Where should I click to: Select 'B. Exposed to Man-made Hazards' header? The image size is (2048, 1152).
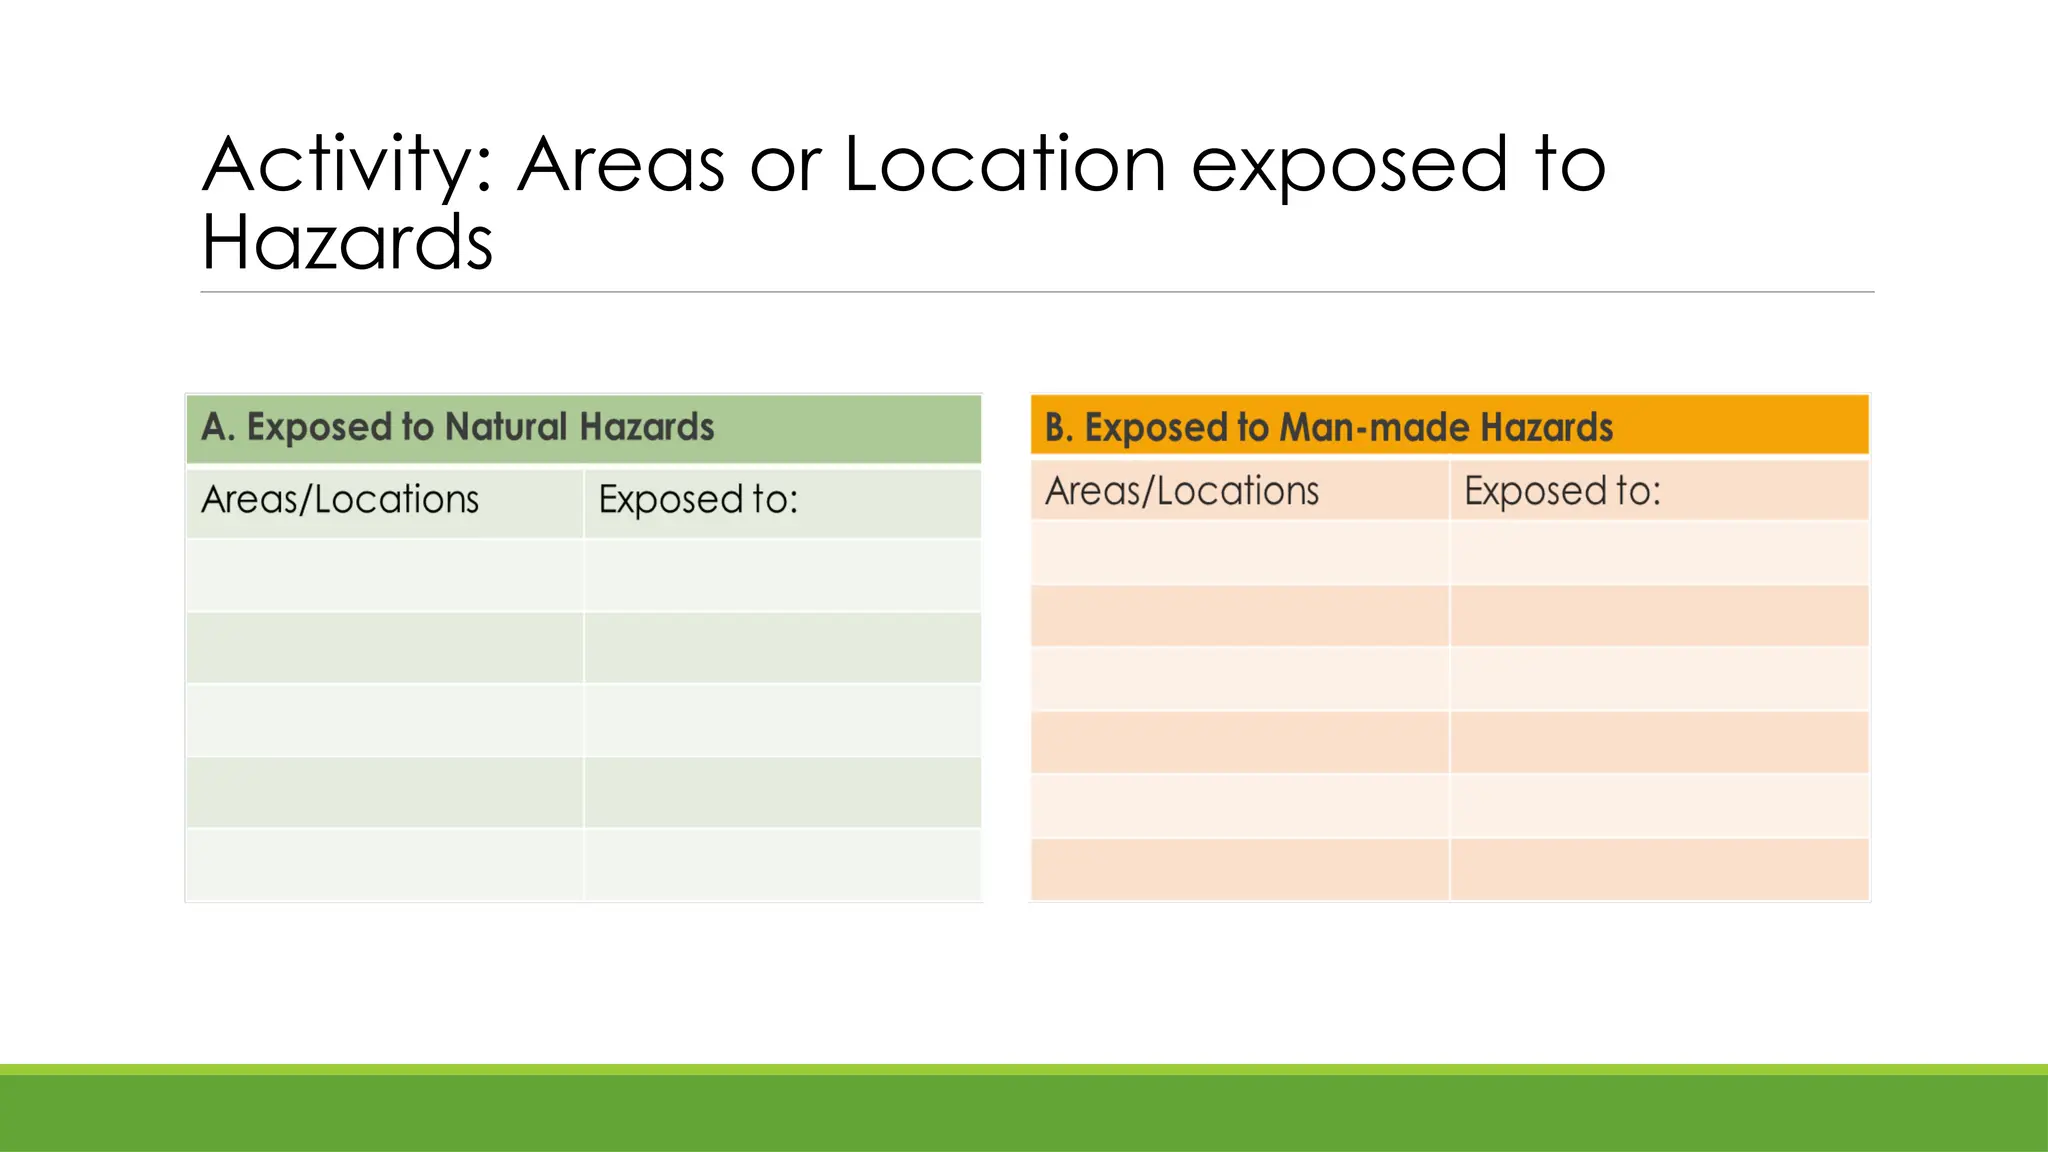1328,428
